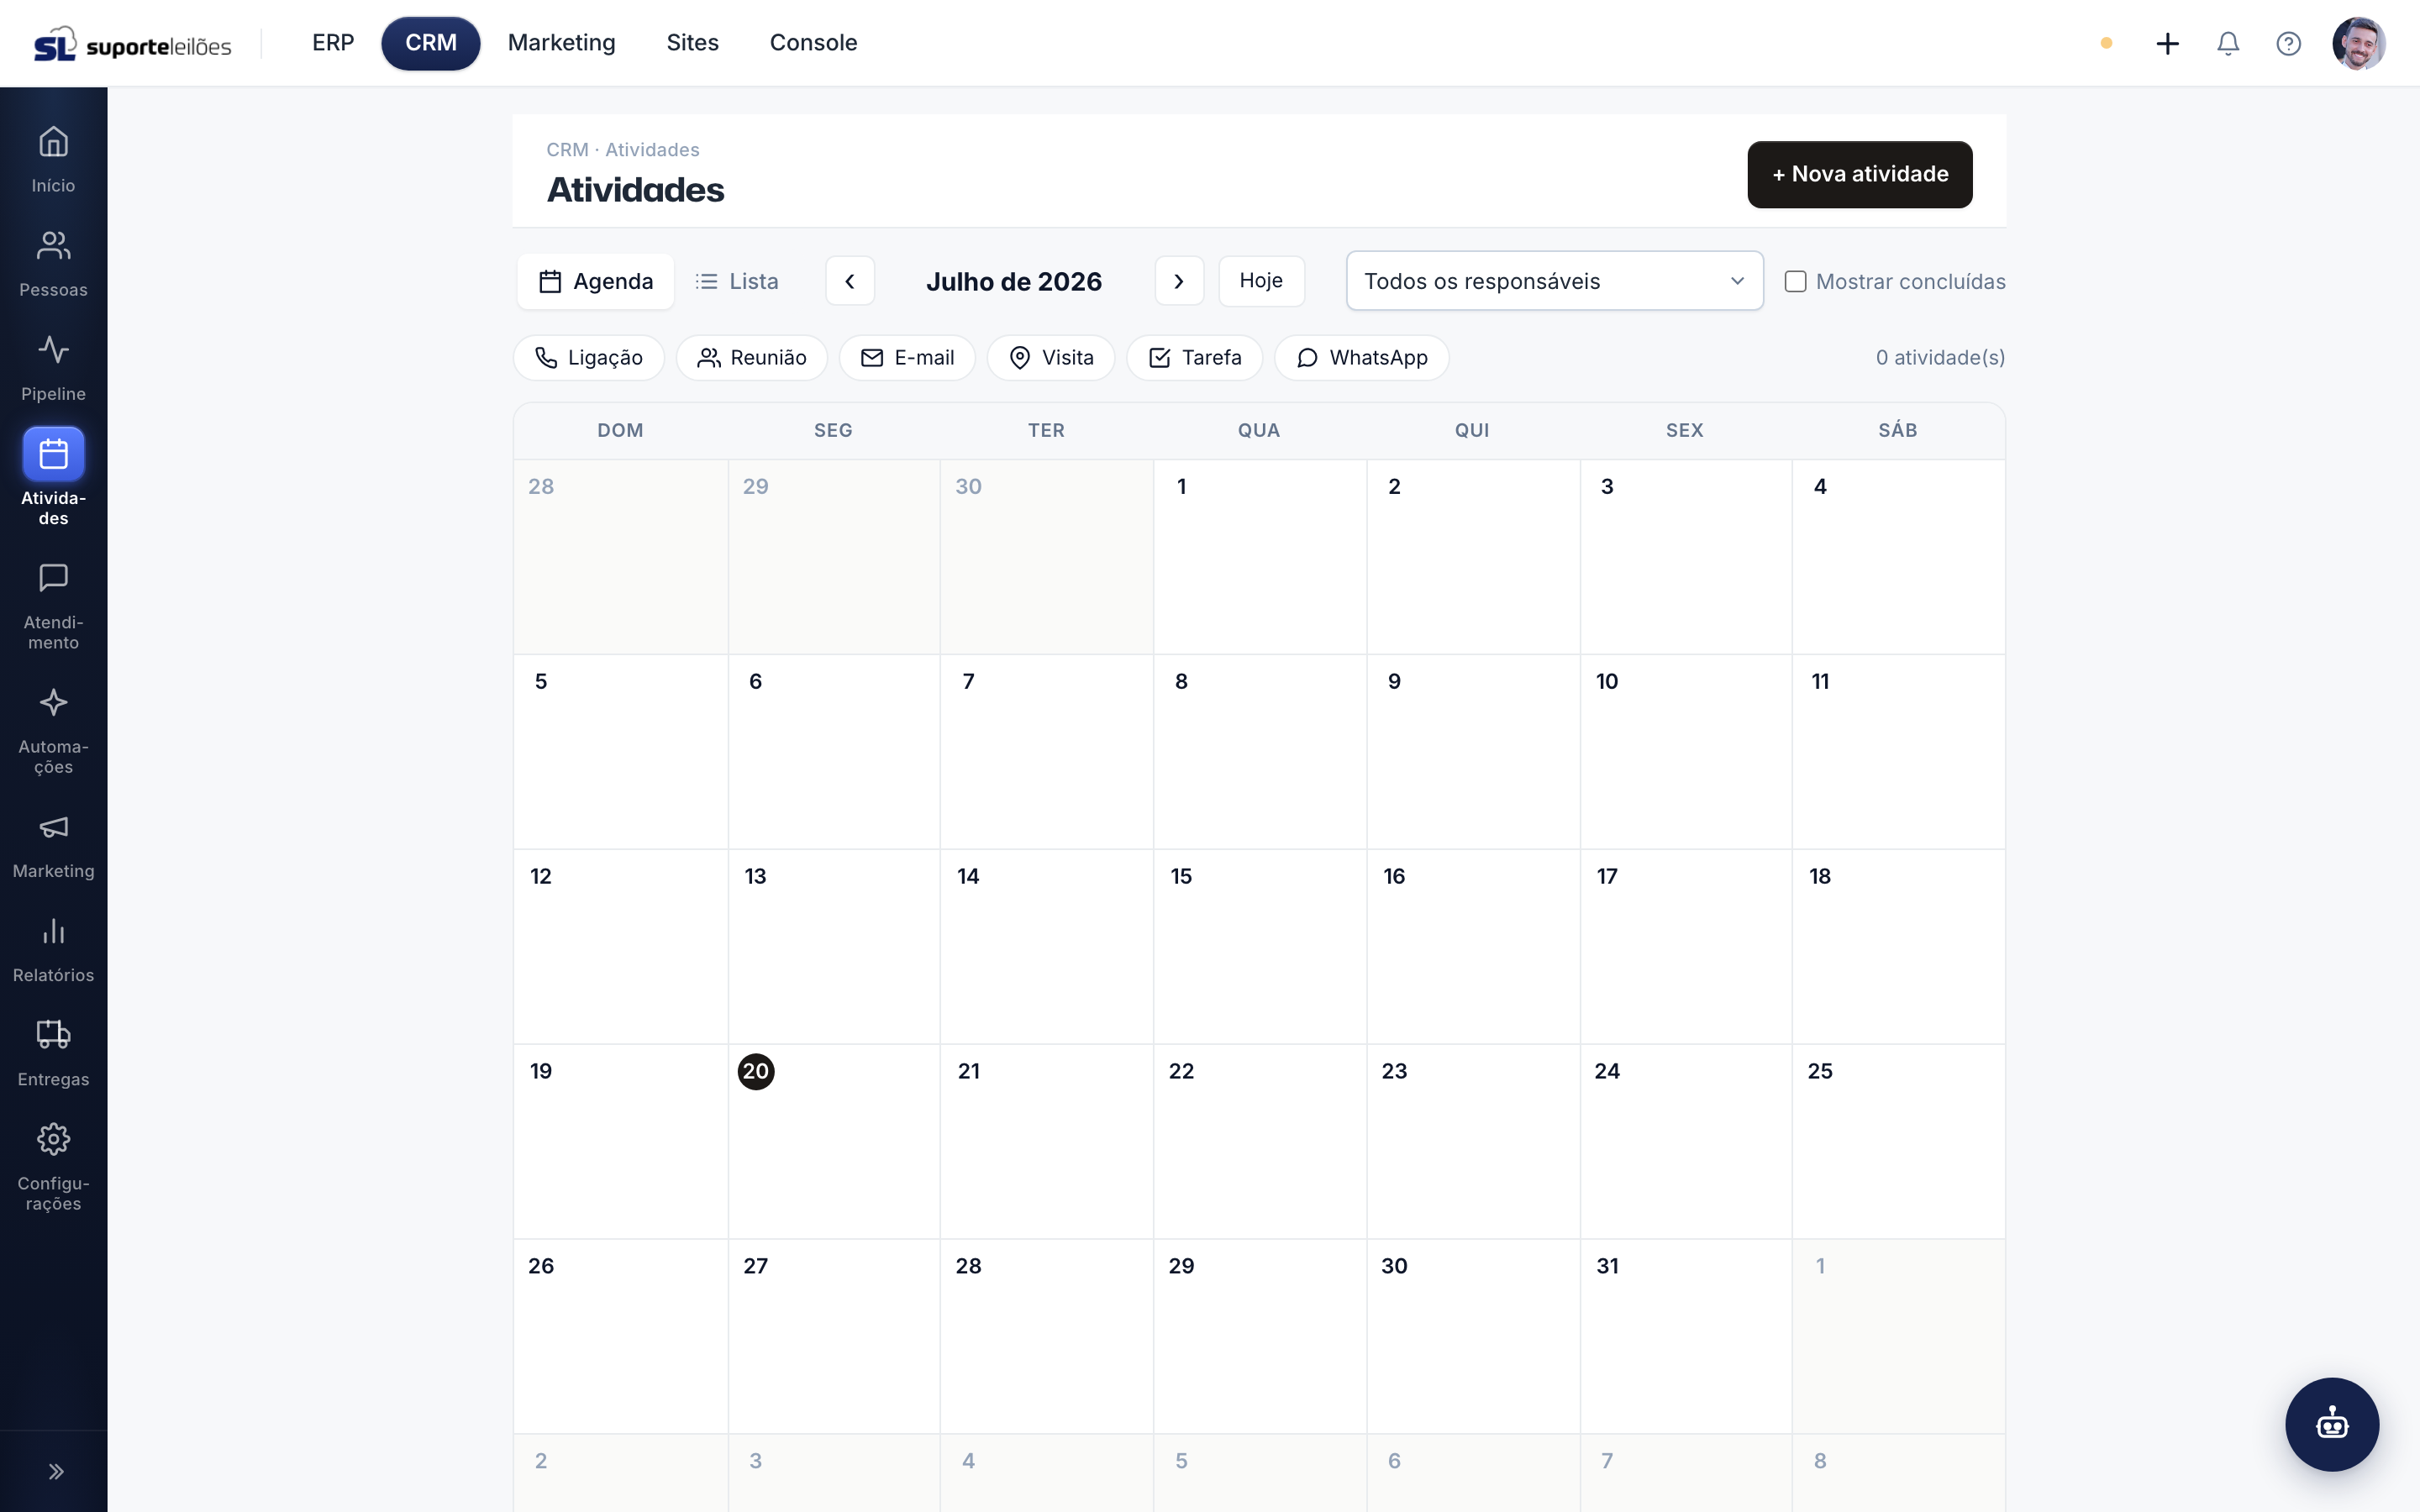Open the Início home icon in sidebar
The image size is (2420, 1512).
tap(53, 142)
